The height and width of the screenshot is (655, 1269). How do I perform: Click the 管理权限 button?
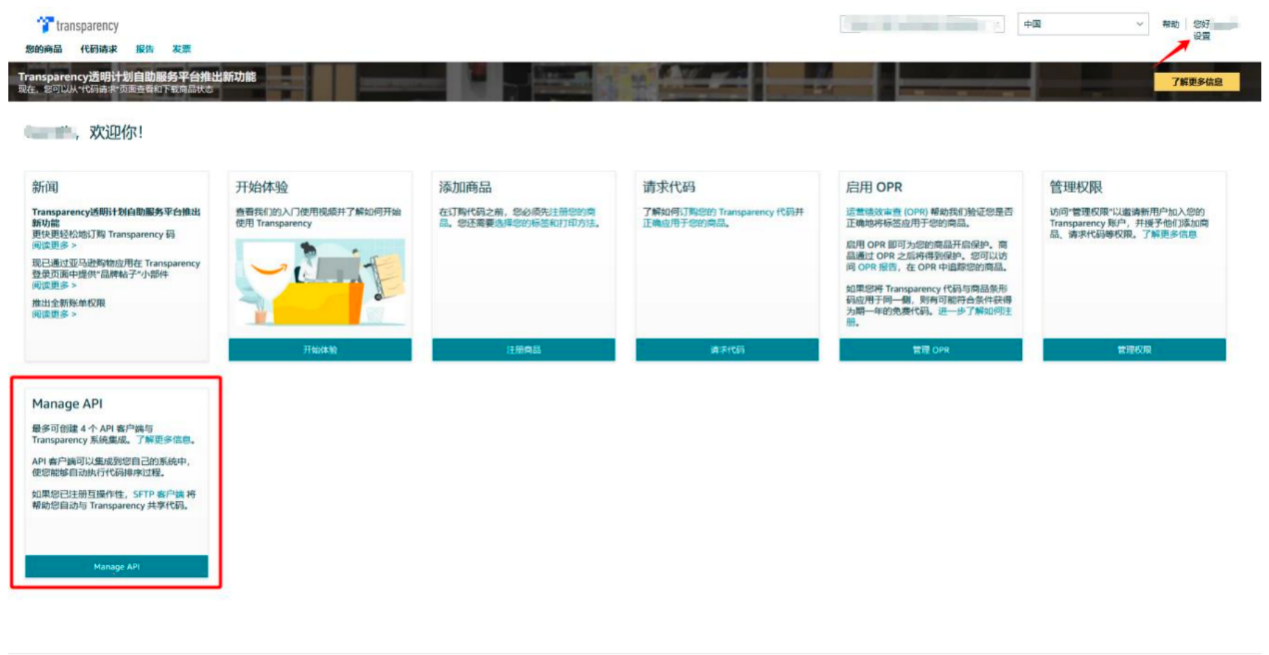click(1134, 350)
